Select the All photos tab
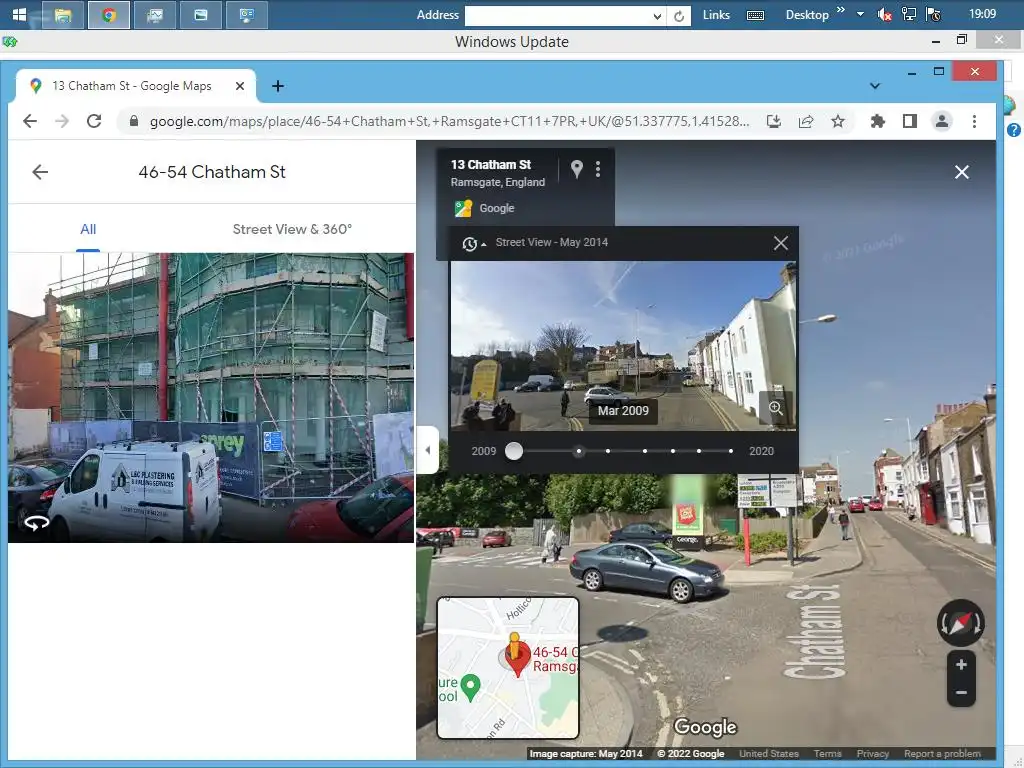Viewport: 1024px width, 768px height. (x=88, y=229)
